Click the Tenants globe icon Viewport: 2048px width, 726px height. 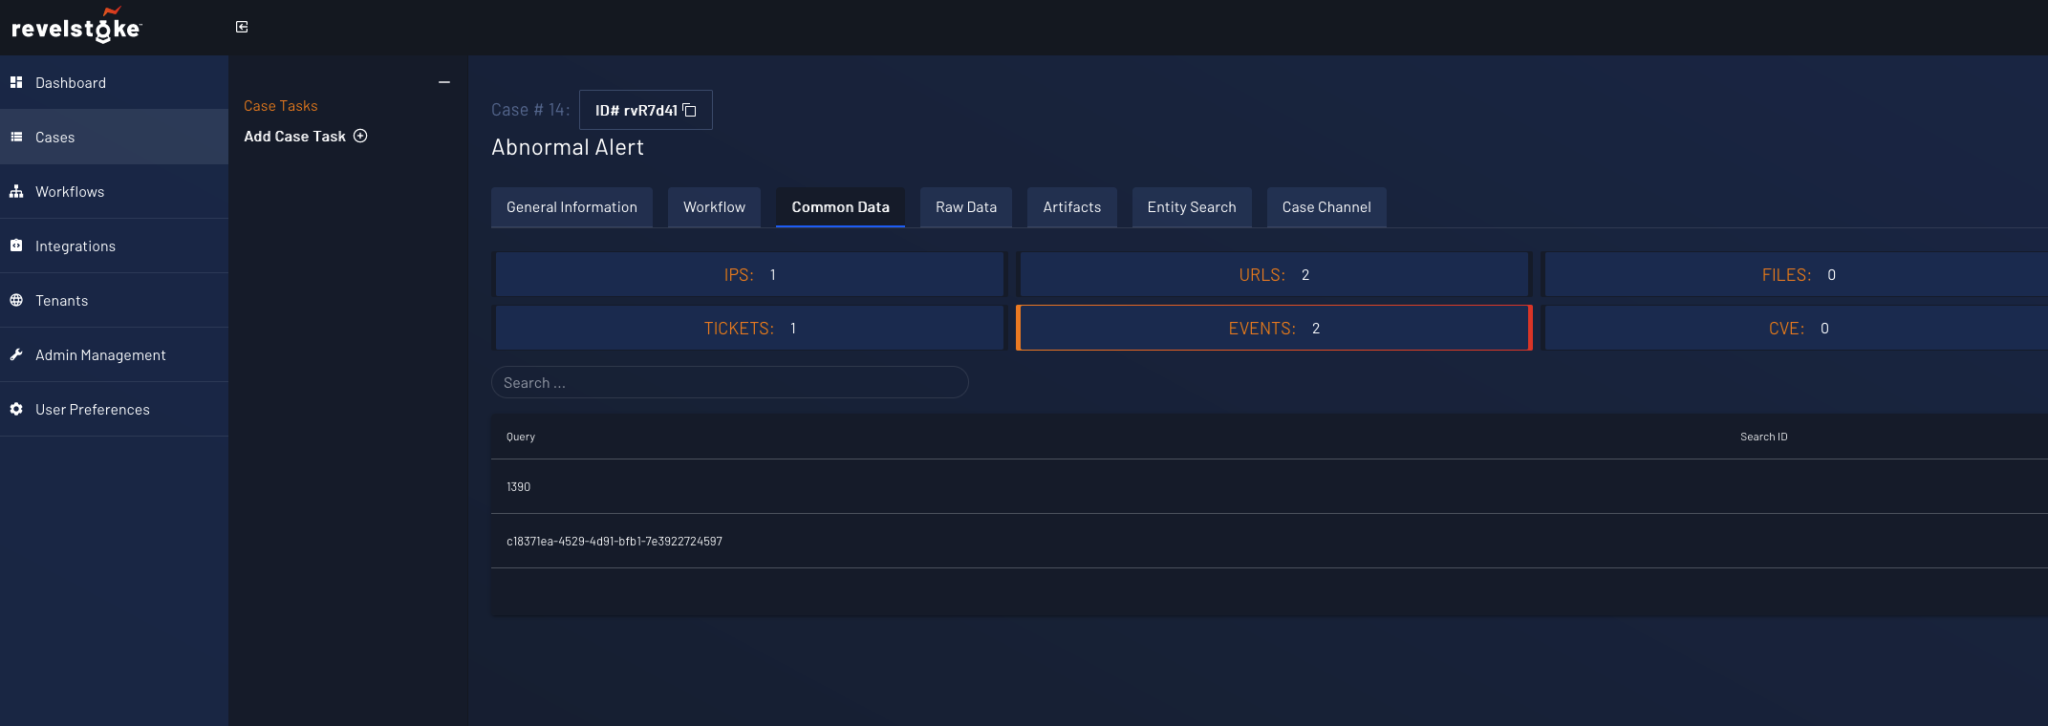click(16, 300)
